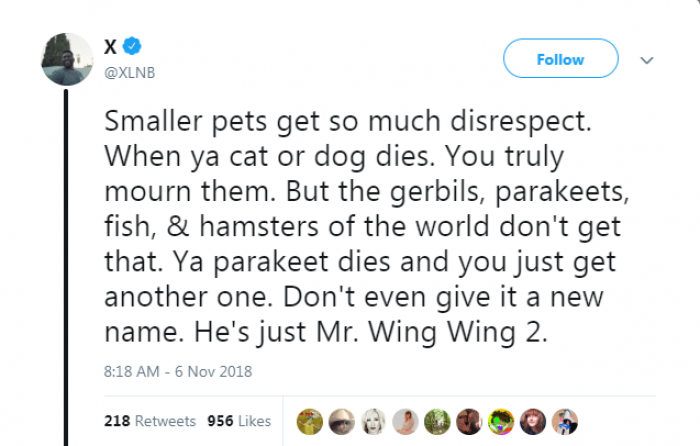Screen dimensions: 700x446
Task: View the 956 Likes list
Action: pyautogui.click(x=239, y=421)
